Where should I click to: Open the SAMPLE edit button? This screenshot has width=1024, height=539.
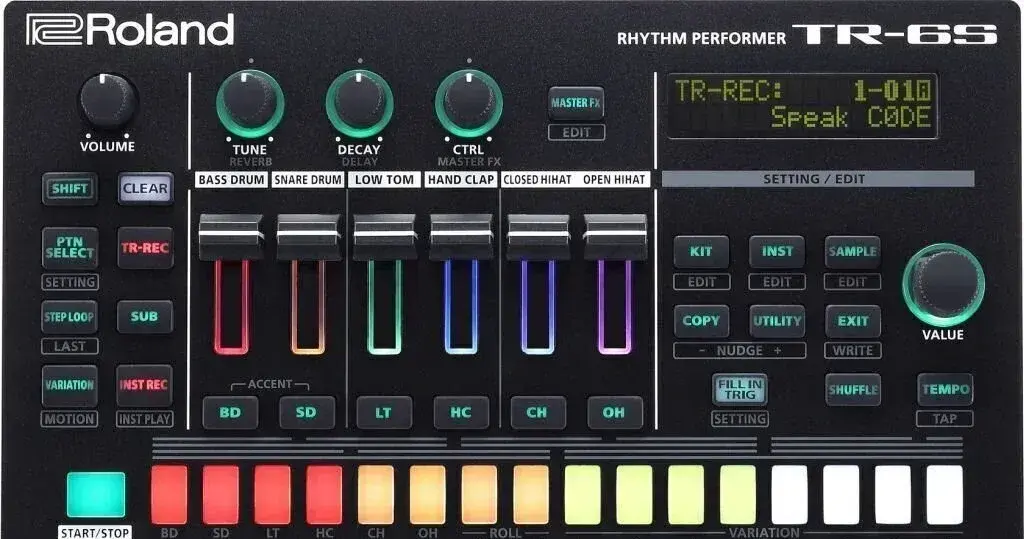pyautogui.click(x=853, y=252)
